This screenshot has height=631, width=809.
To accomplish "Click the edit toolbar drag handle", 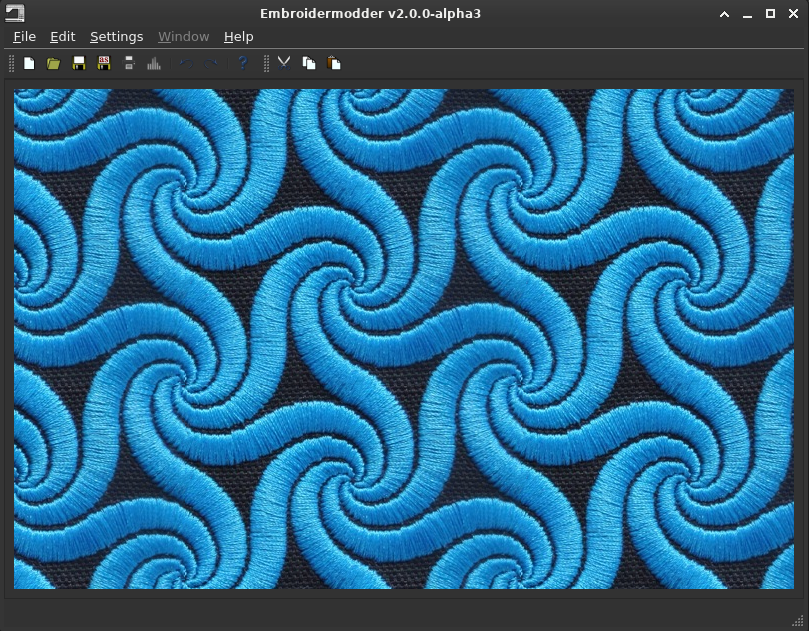I will click(266, 63).
